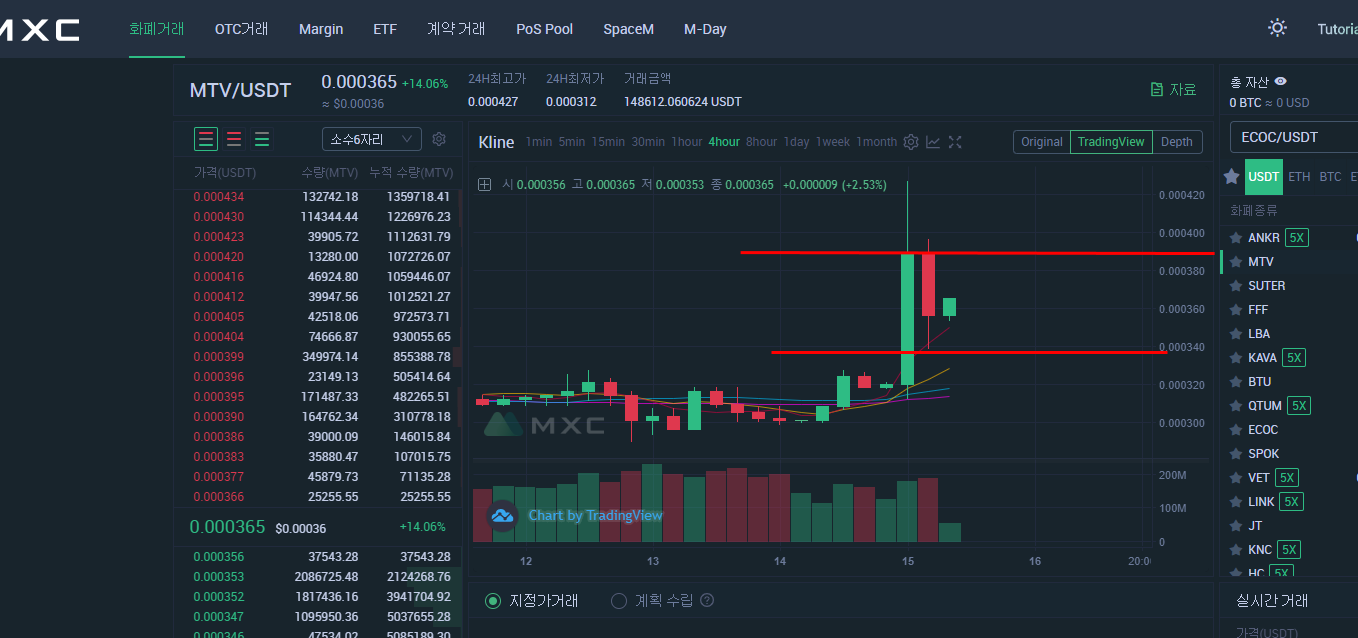This screenshot has height=638, width=1358.
Task: Expand Kline chart to fullscreen
Action: (x=955, y=142)
